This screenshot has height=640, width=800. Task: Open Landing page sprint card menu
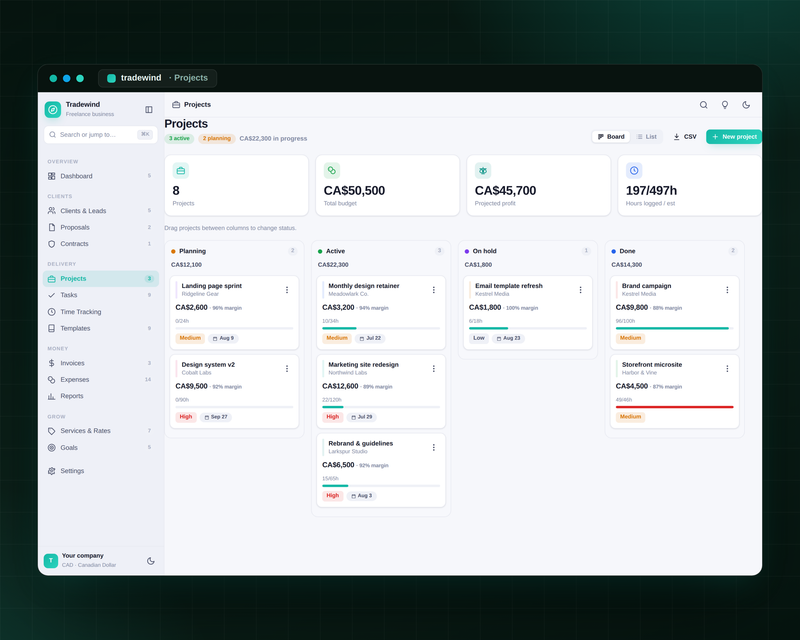click(x=287, y=290)
